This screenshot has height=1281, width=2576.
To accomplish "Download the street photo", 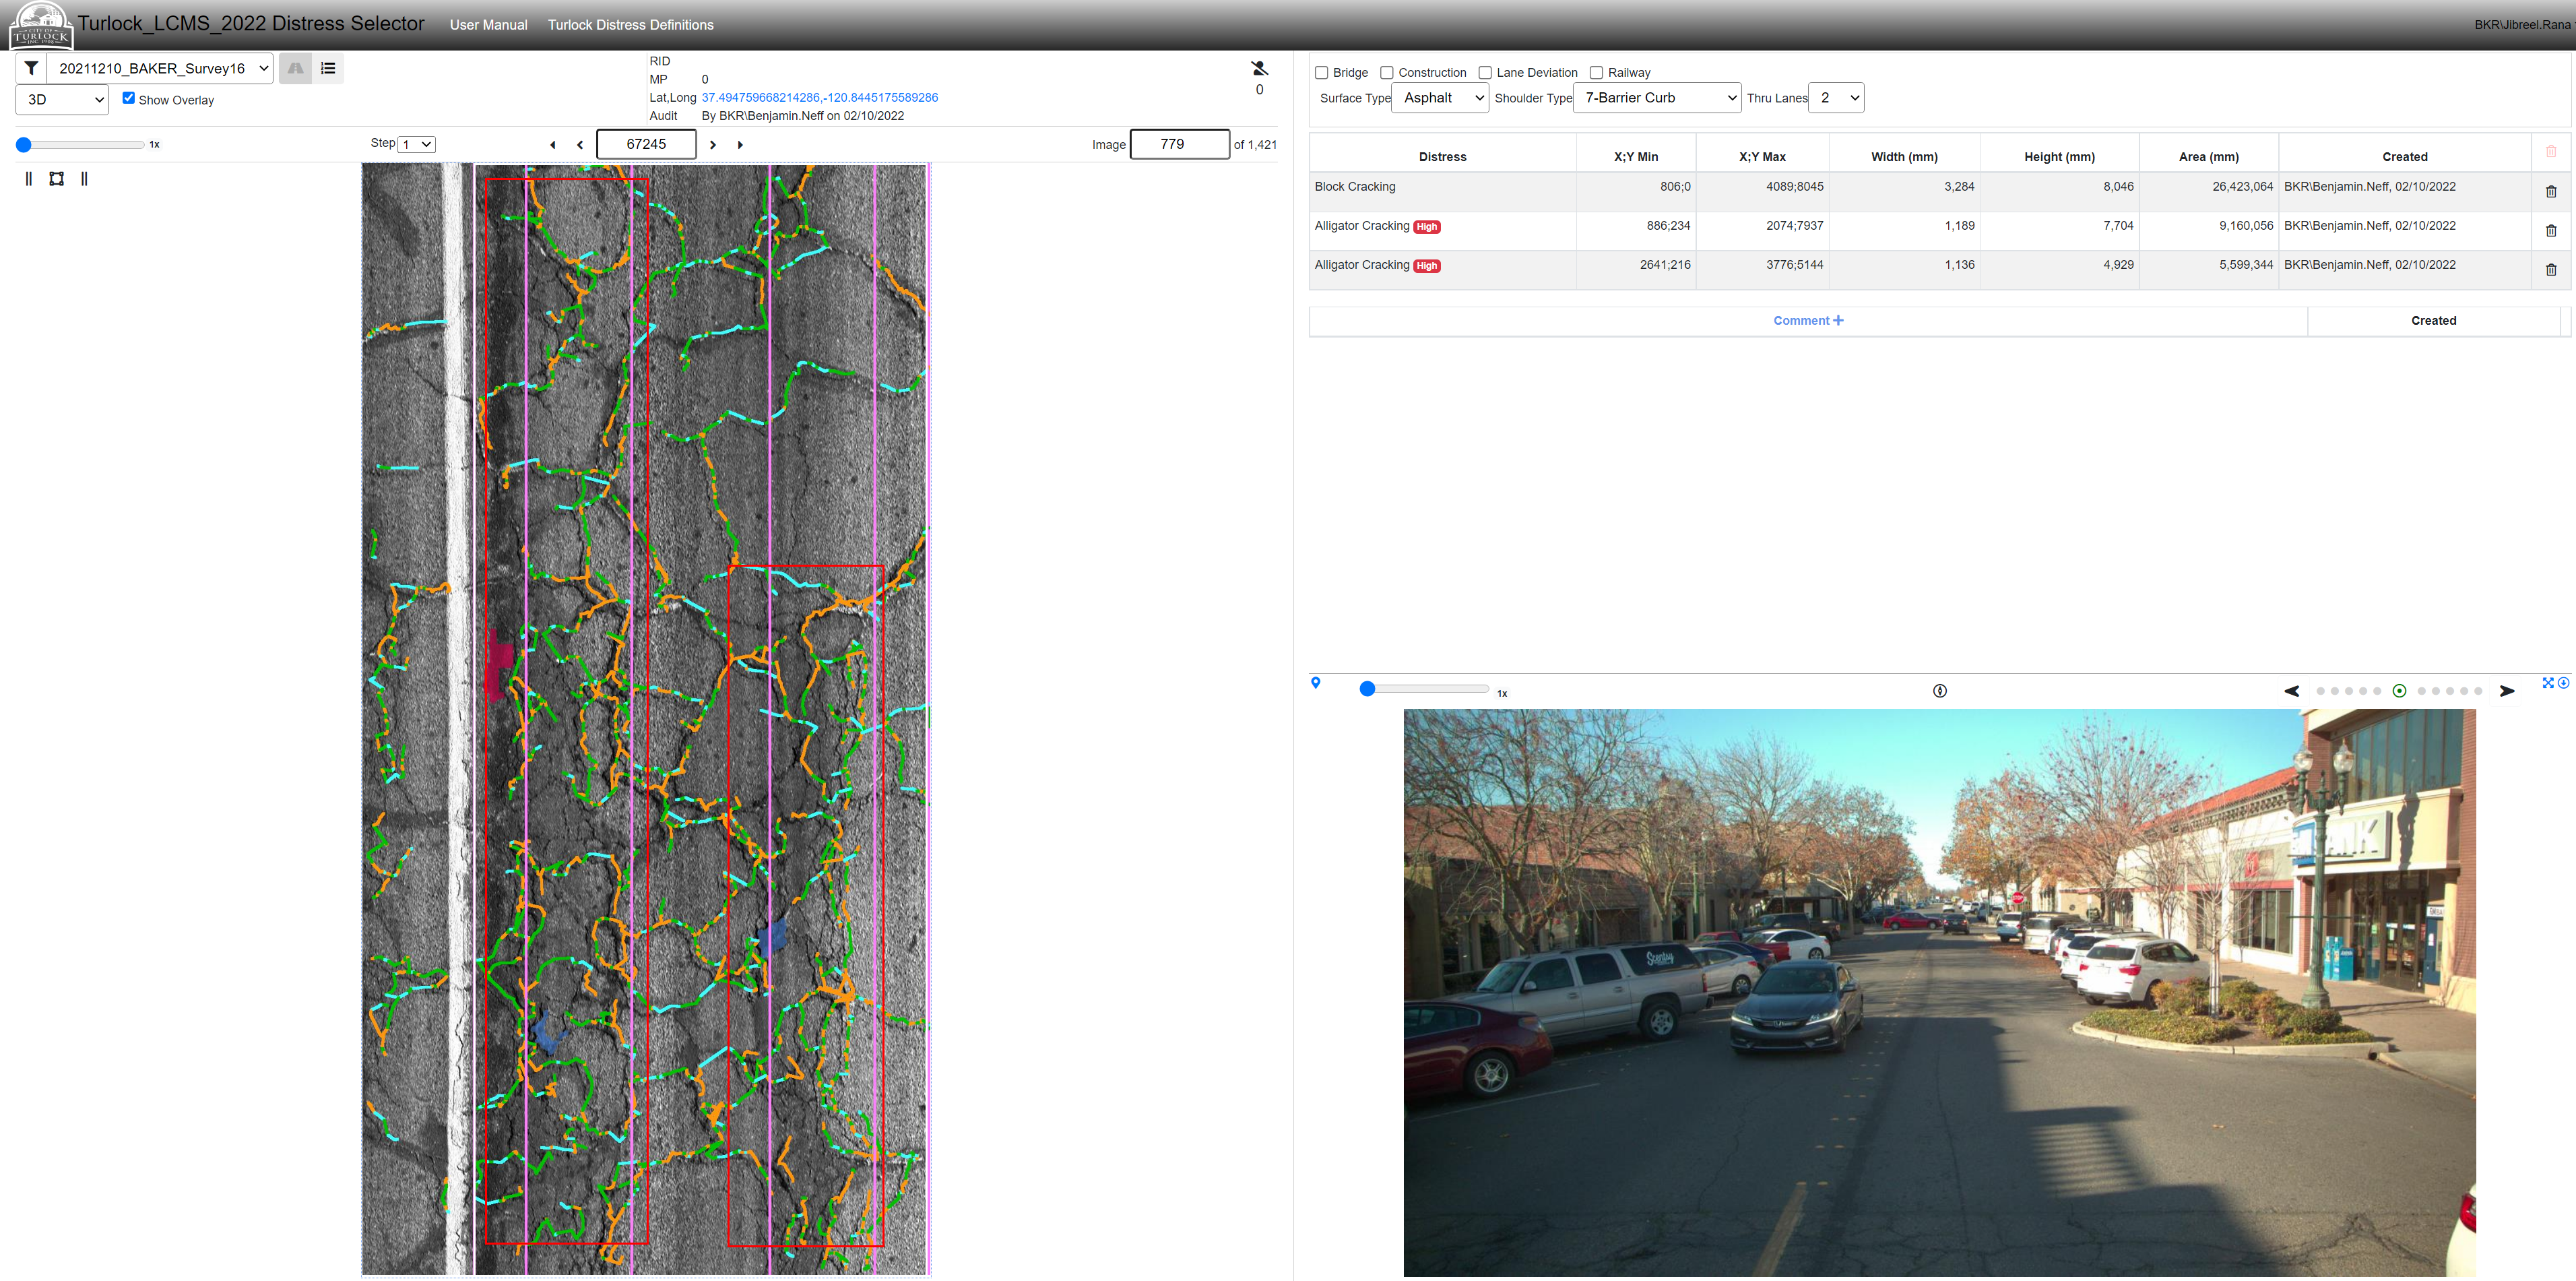I will (2563, 683).
